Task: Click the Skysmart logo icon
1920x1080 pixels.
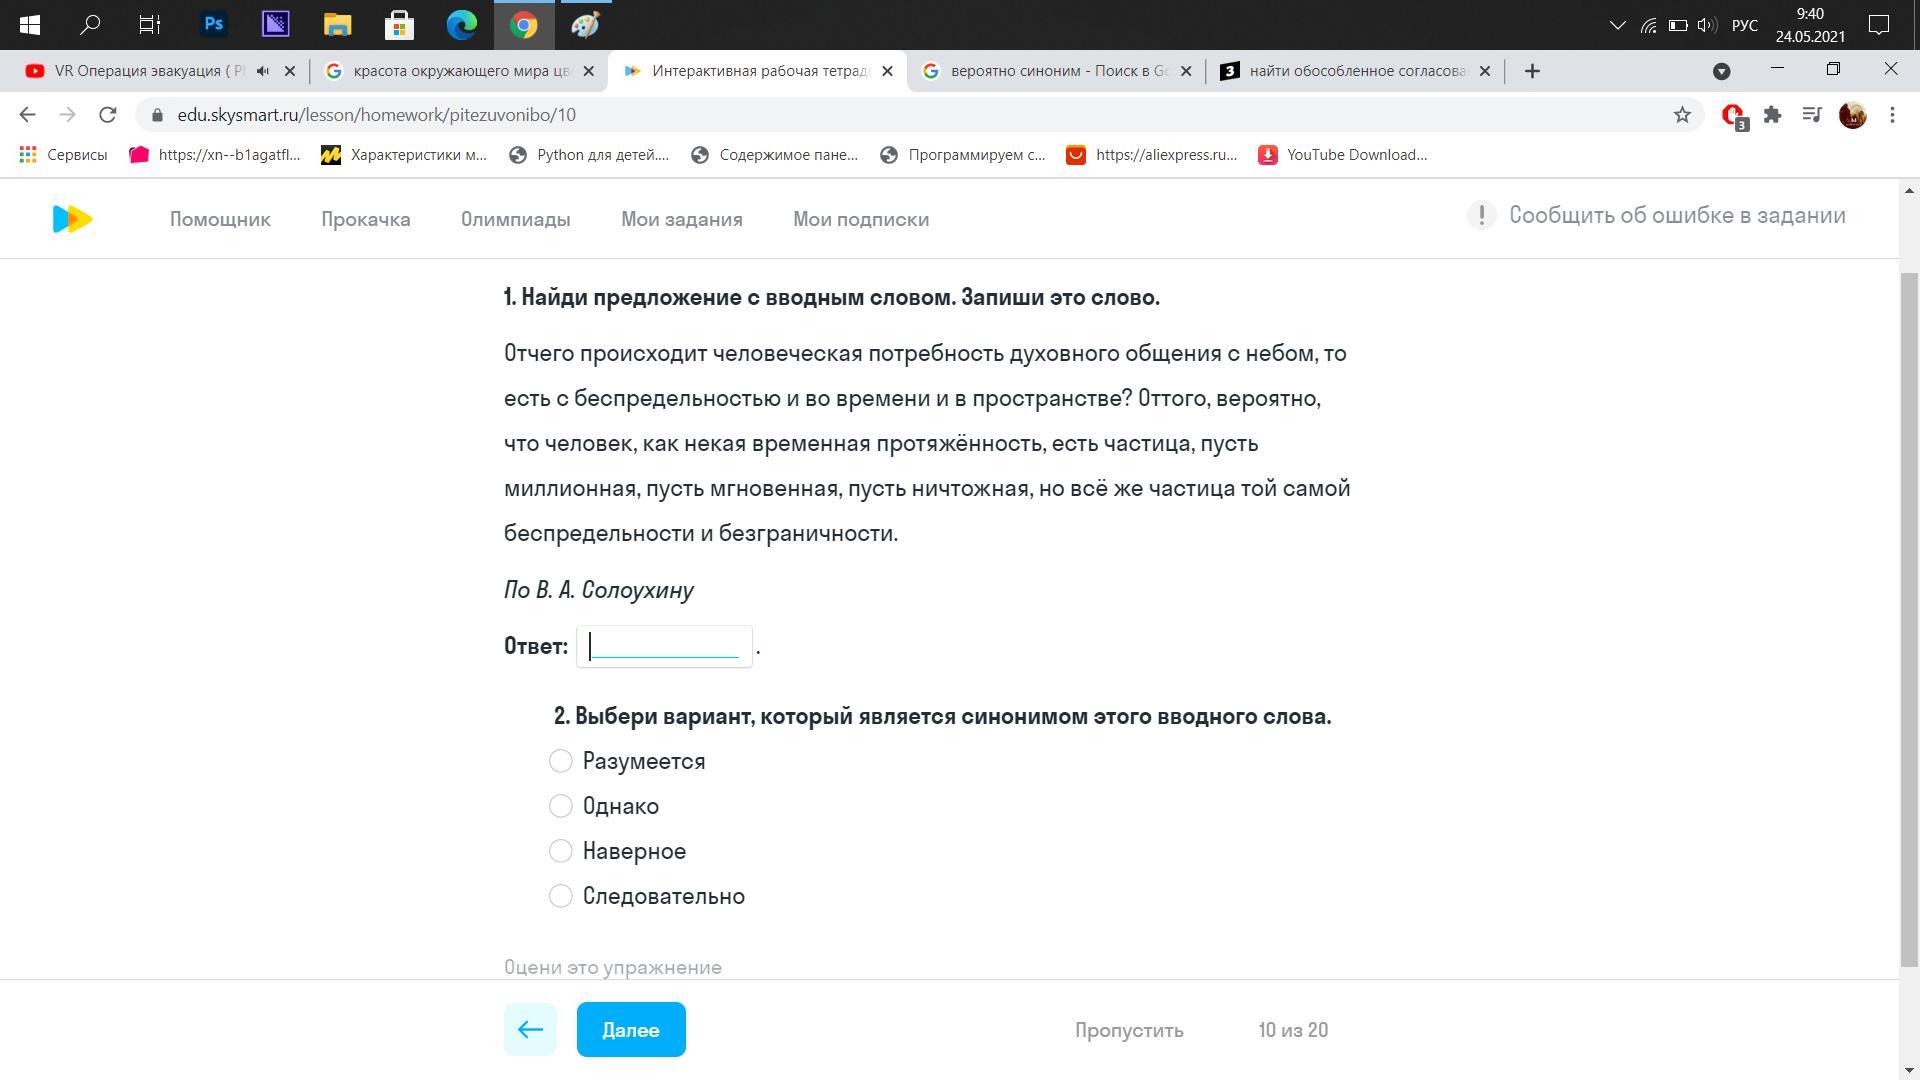Action: click(x=72, y=219)
